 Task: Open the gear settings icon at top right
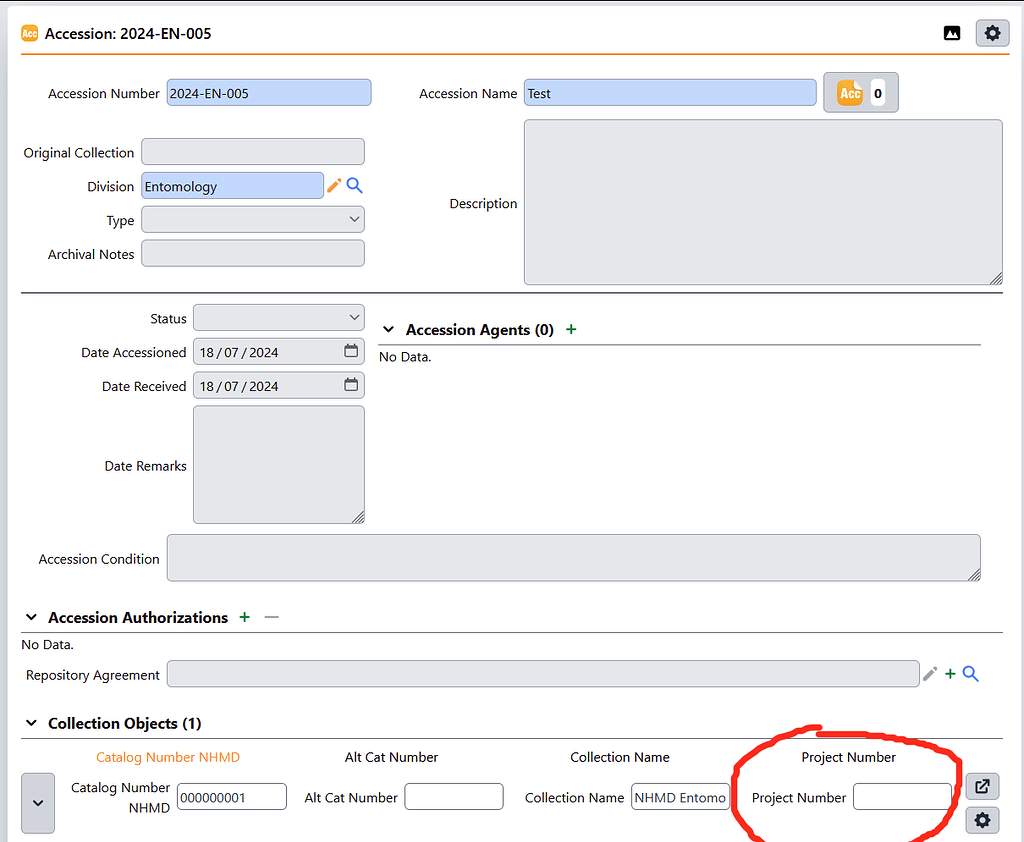[x=992, y=33]
